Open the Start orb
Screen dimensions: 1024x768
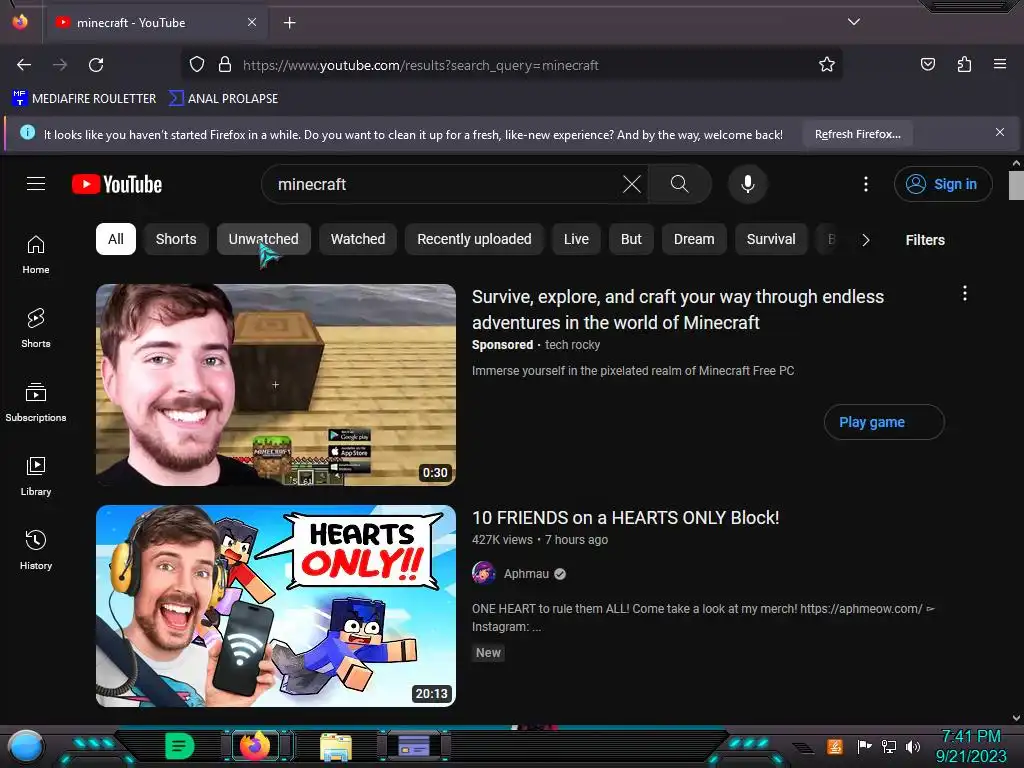tap(26, 746)
